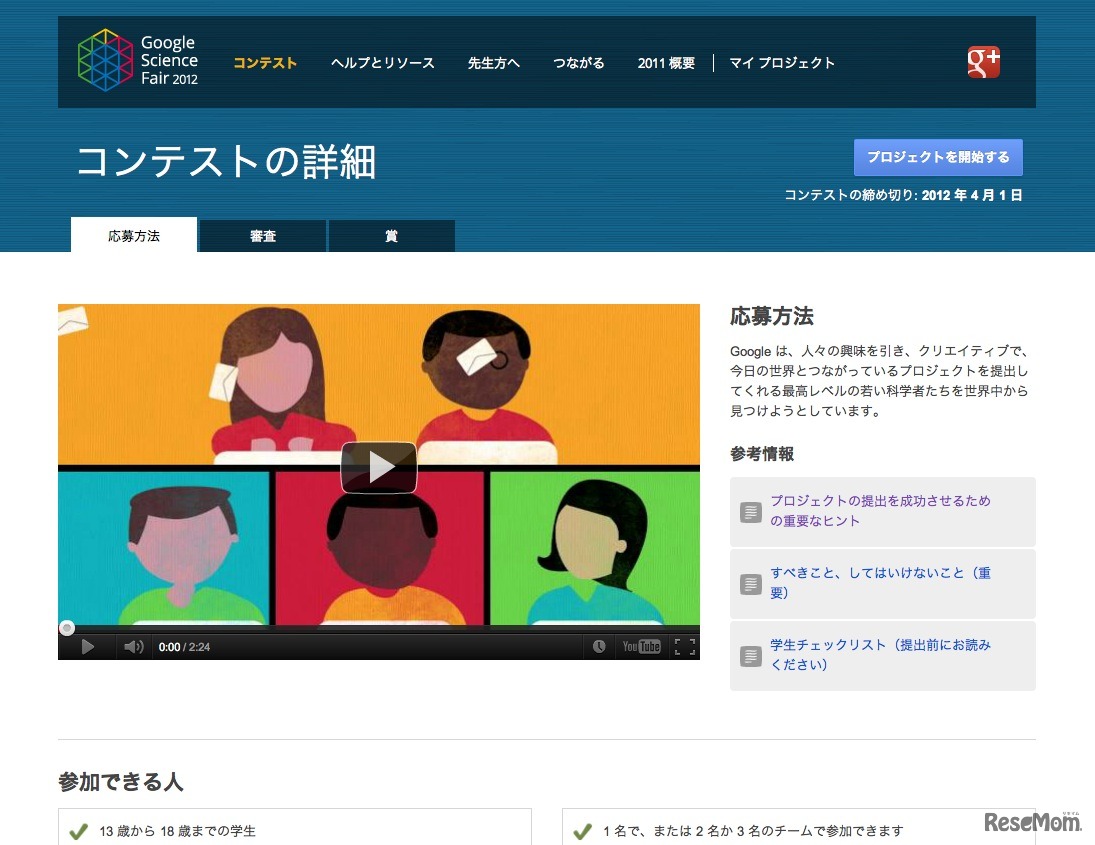Open ヘルプとリソース menu
Viewport: 1095px width, 845px height.
[x=383, y=63]
